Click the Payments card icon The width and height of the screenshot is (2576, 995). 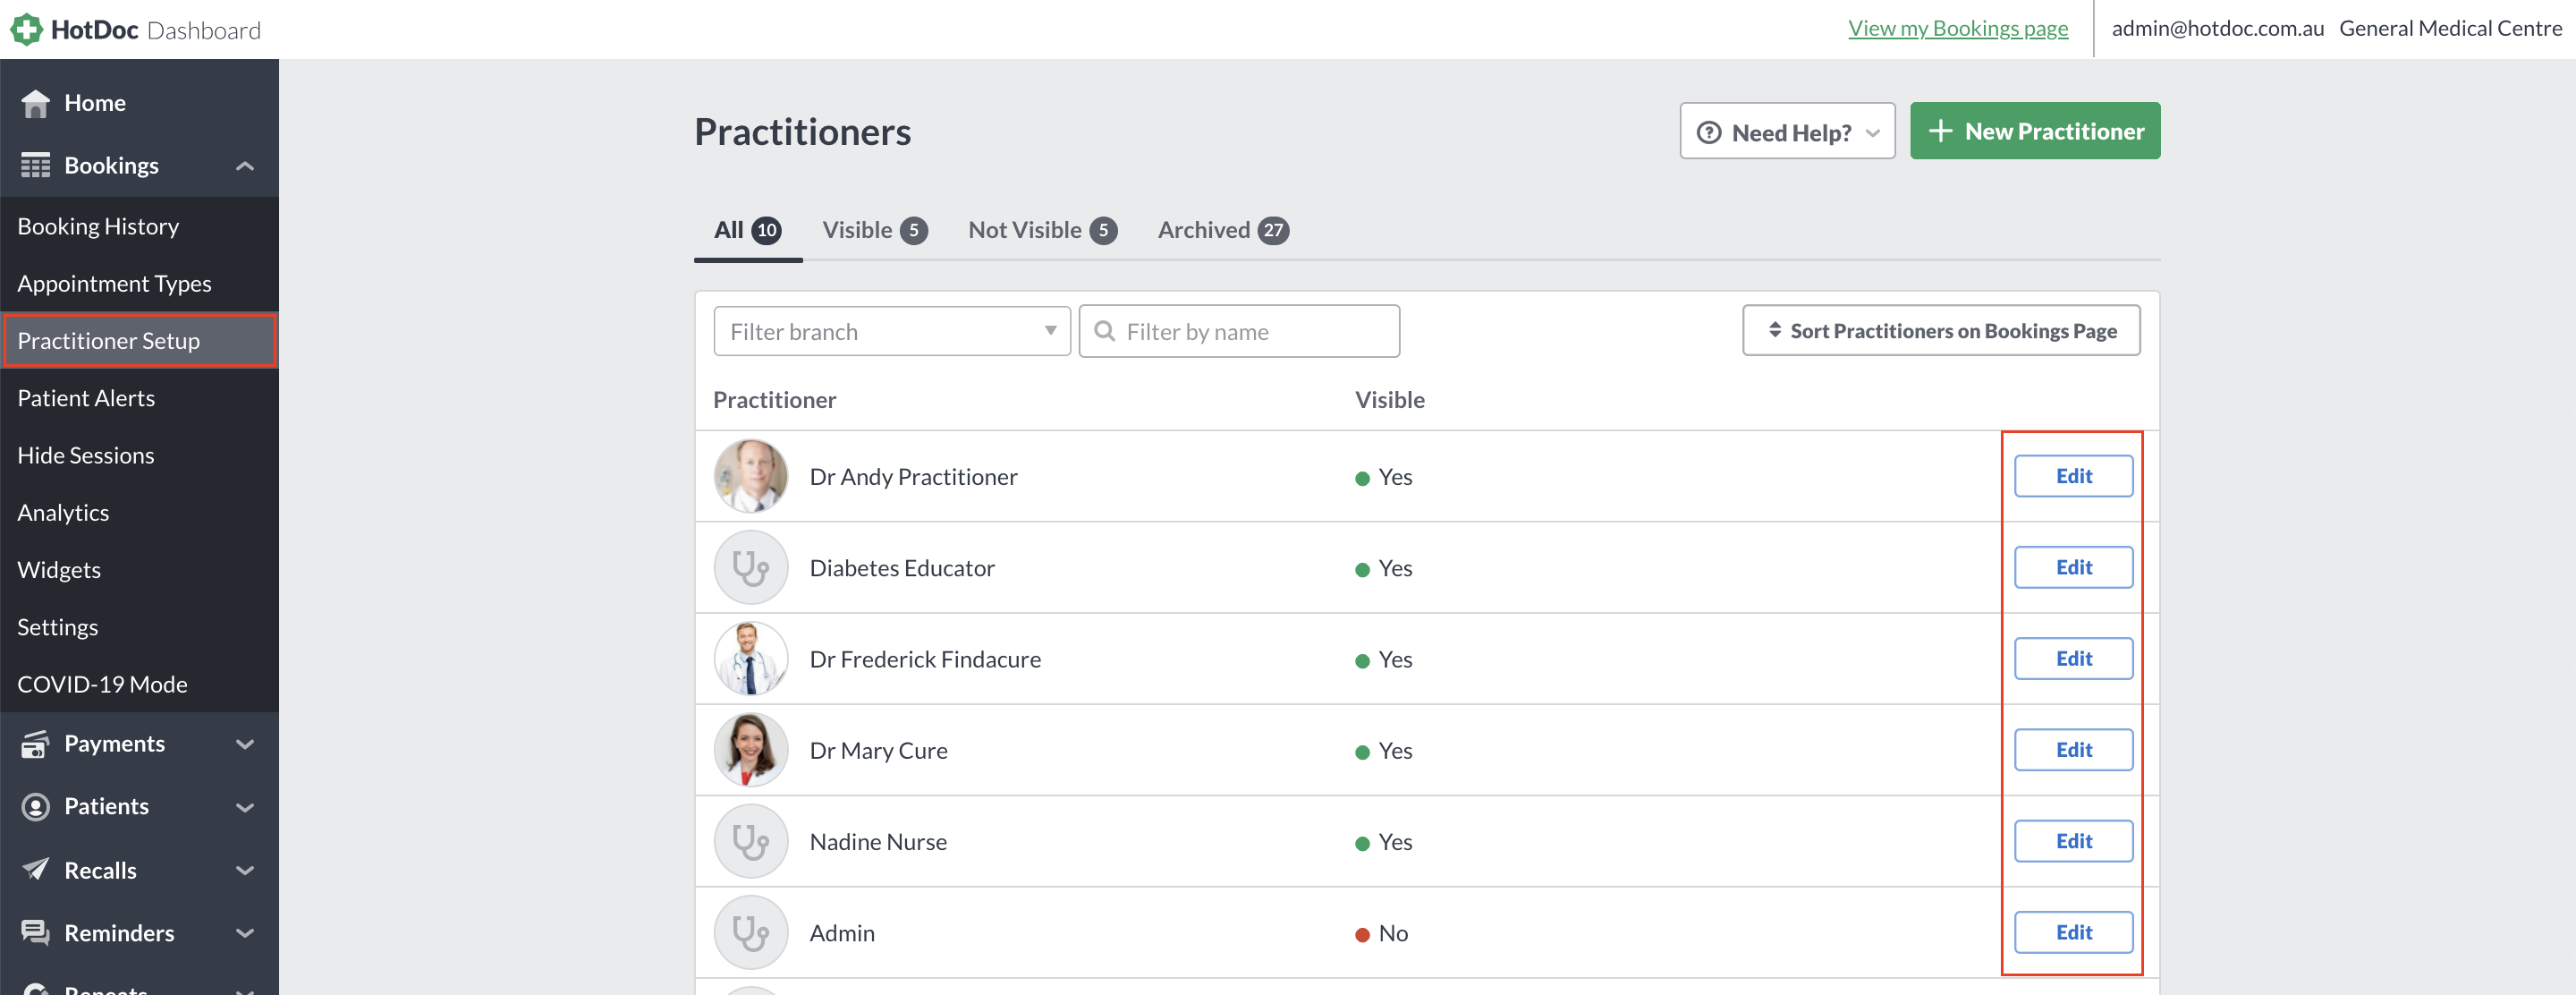[x=36, y=744]
